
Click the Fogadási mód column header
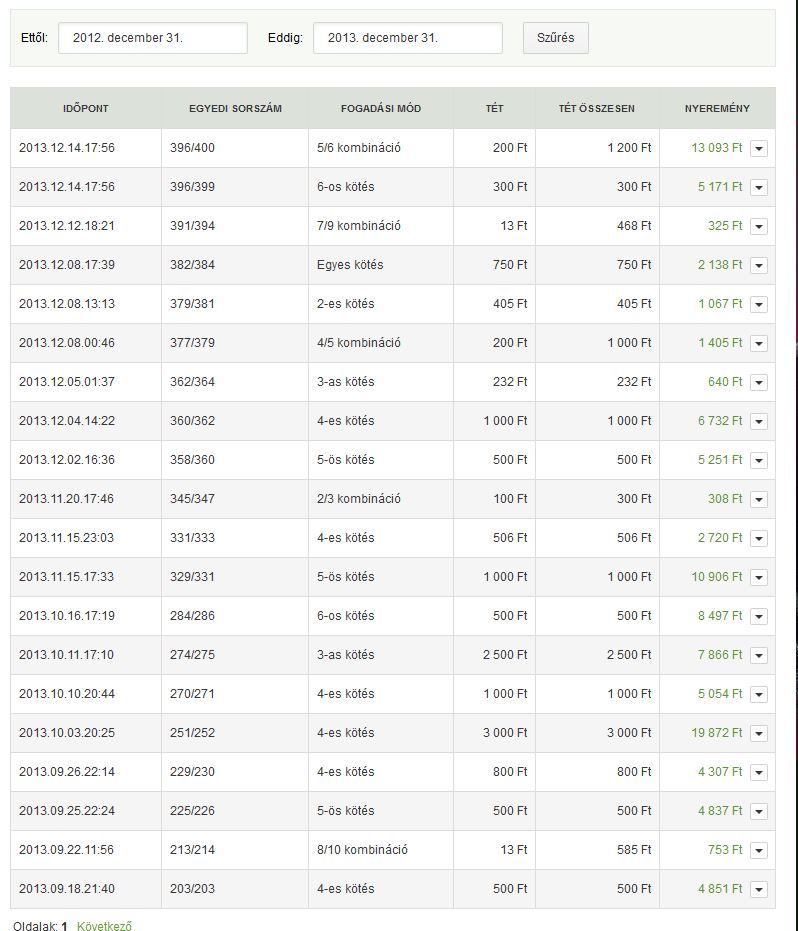click(x=381, y=108)
